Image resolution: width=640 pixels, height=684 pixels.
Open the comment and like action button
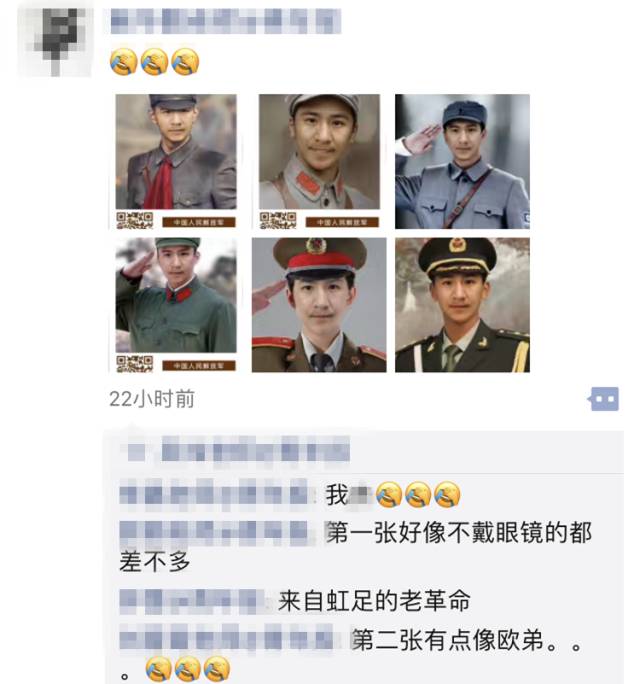[604, 399]
